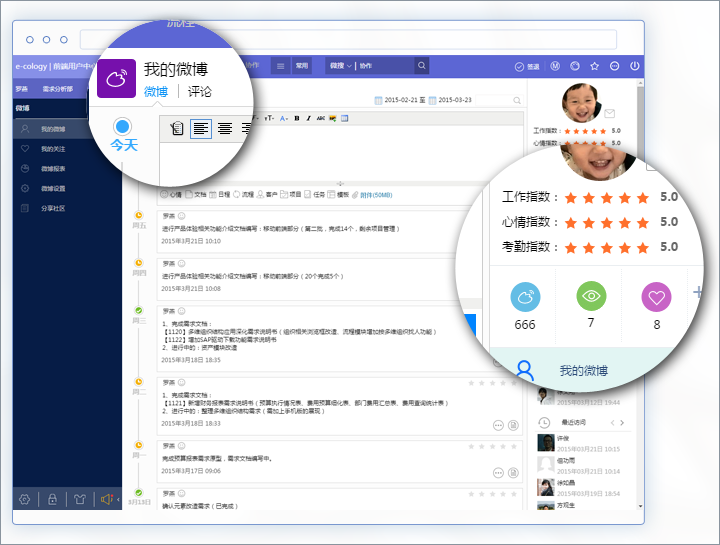Click the blog search input field beside the dates
This screenshot has height=545, width=720.
point(500,100)
